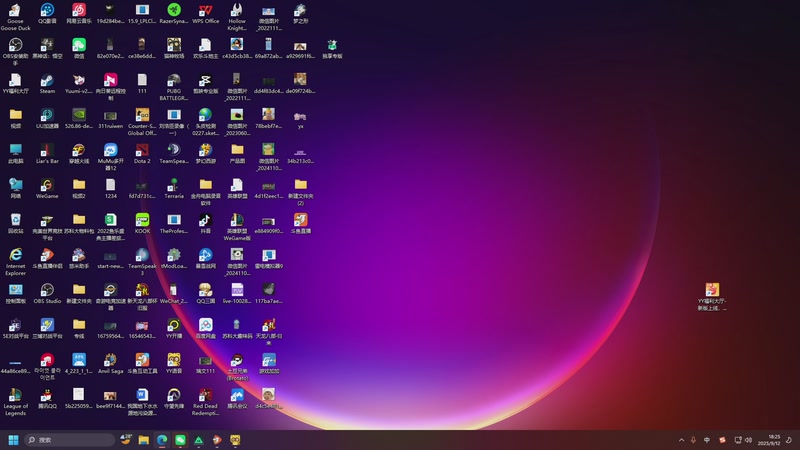Viewport: 800px width, 450px height.
Task: Open the Counter-Strike Global Offensive icon
Action: (142, 121)
